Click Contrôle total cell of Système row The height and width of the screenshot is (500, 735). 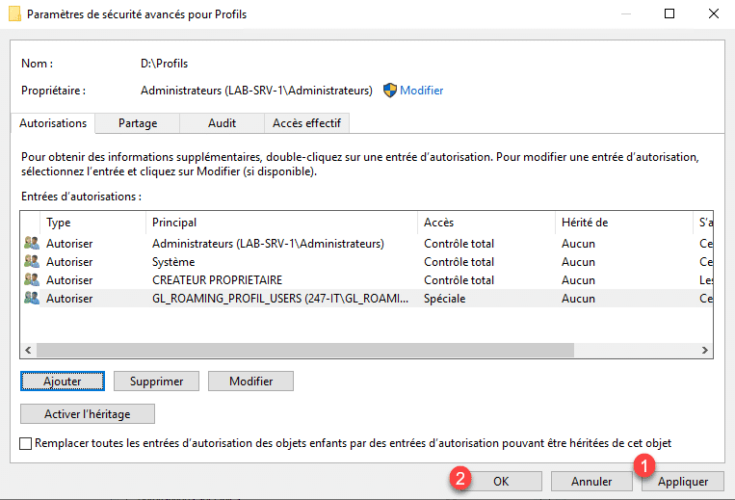click(459, 262)
